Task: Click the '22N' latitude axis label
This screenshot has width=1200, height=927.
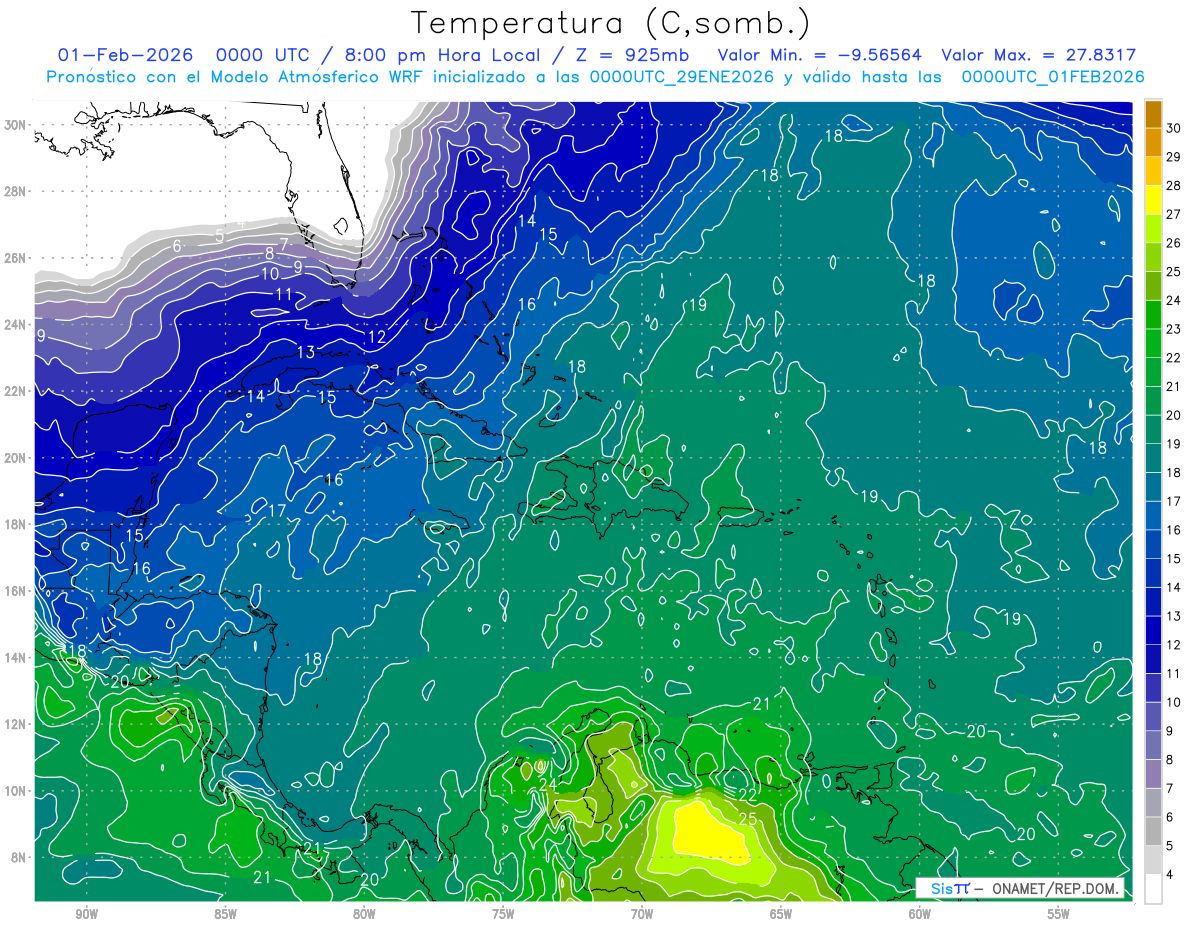Action: tap(17, 391)
